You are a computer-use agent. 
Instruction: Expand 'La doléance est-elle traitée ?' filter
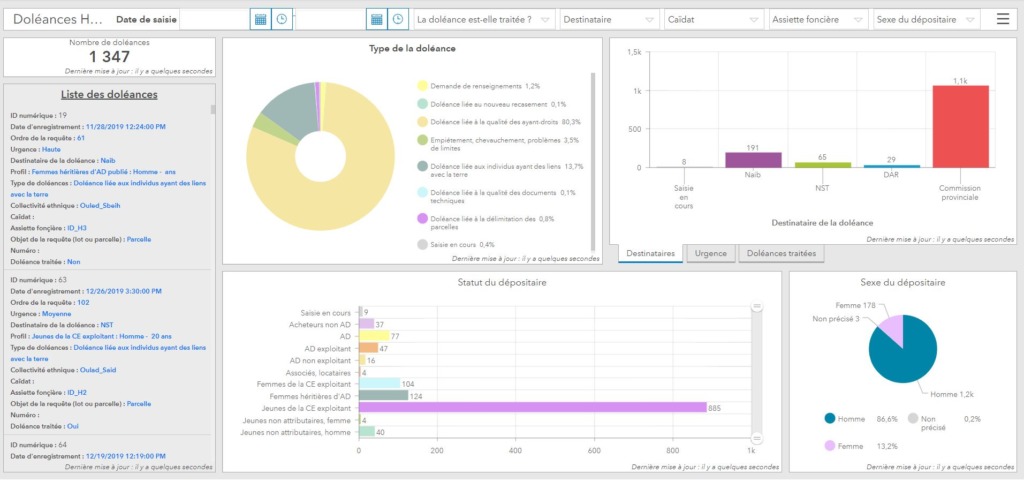pyautogui.click(x=485, y=20)
